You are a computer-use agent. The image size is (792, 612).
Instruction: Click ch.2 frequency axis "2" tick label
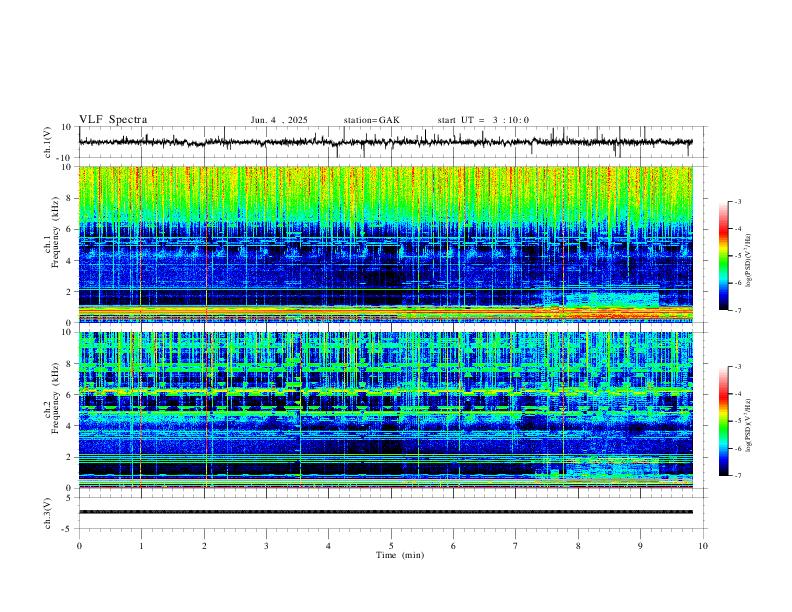[x=69, y=457]
